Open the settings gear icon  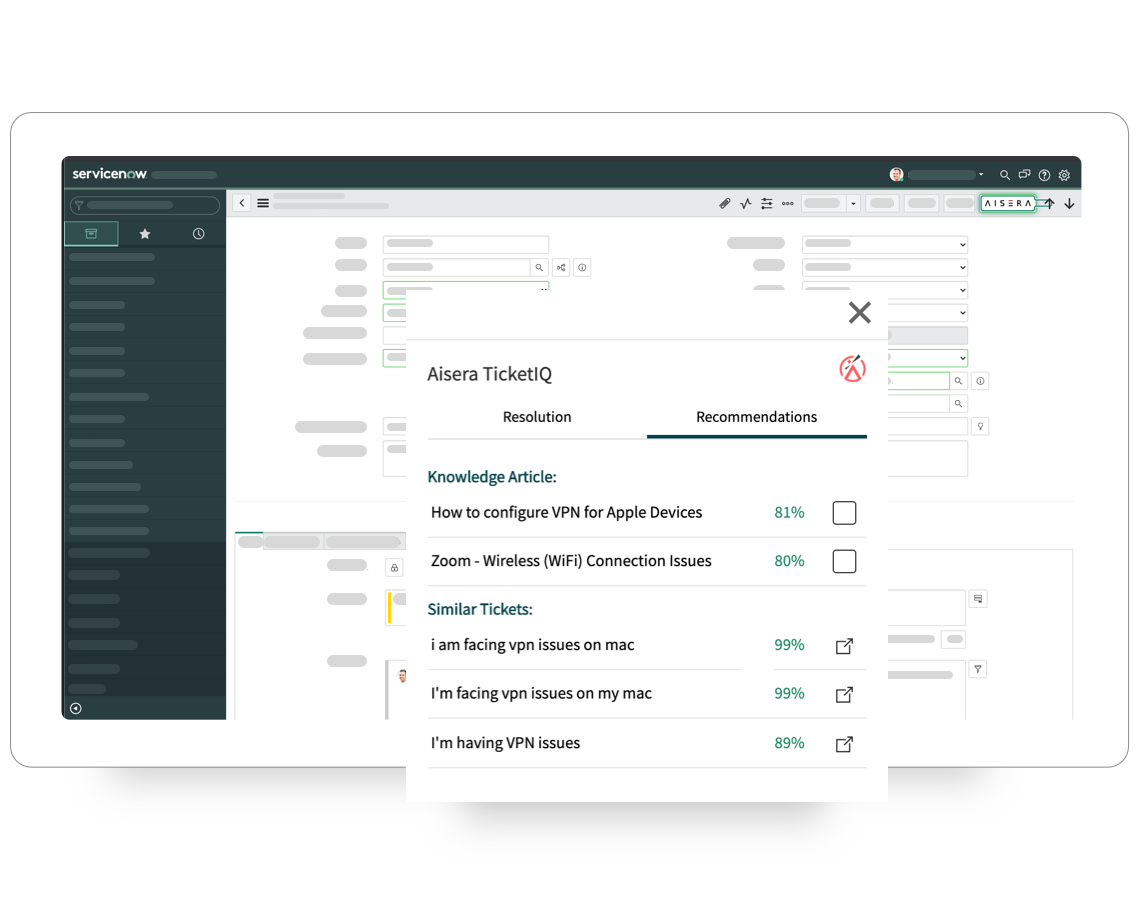tap(1064, 174)
